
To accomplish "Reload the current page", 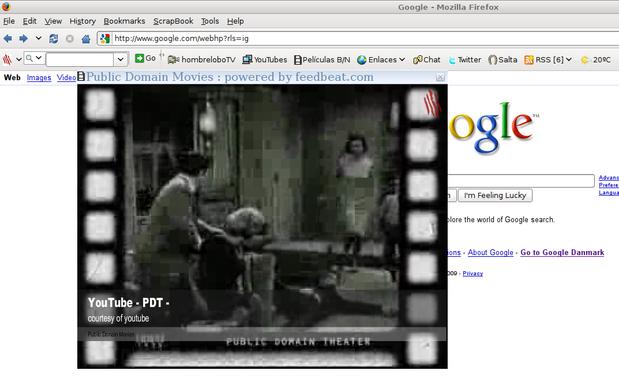I will pos(54,38).
